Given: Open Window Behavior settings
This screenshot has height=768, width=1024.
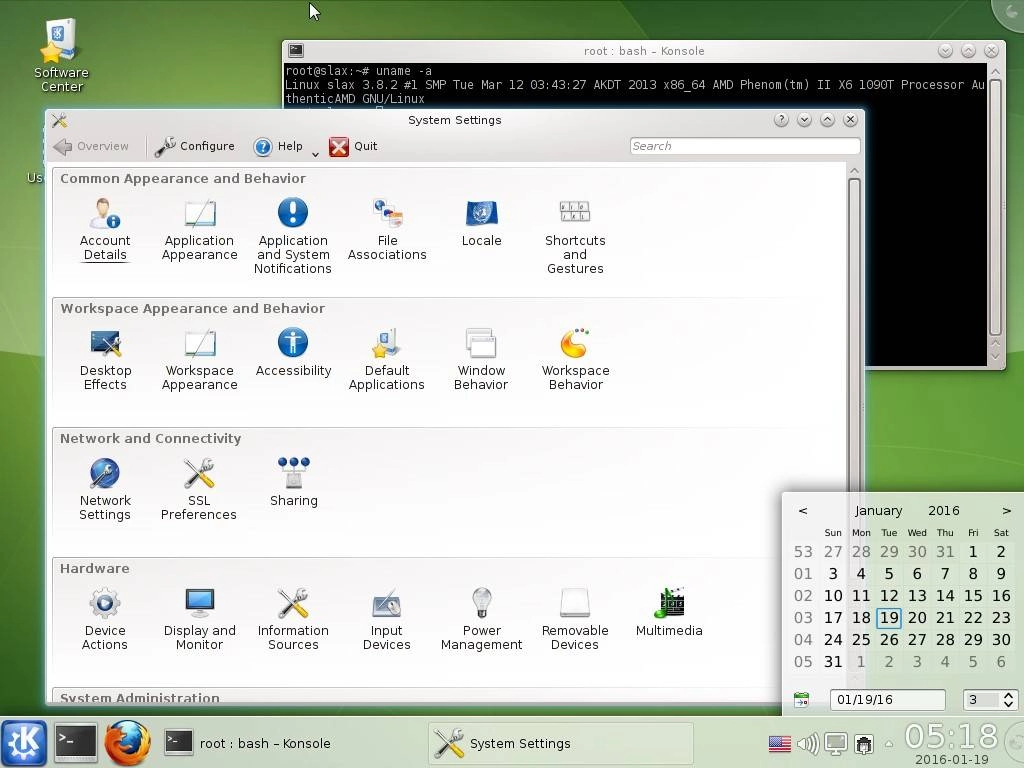Looking at the screenshot, I should point(481,359).
